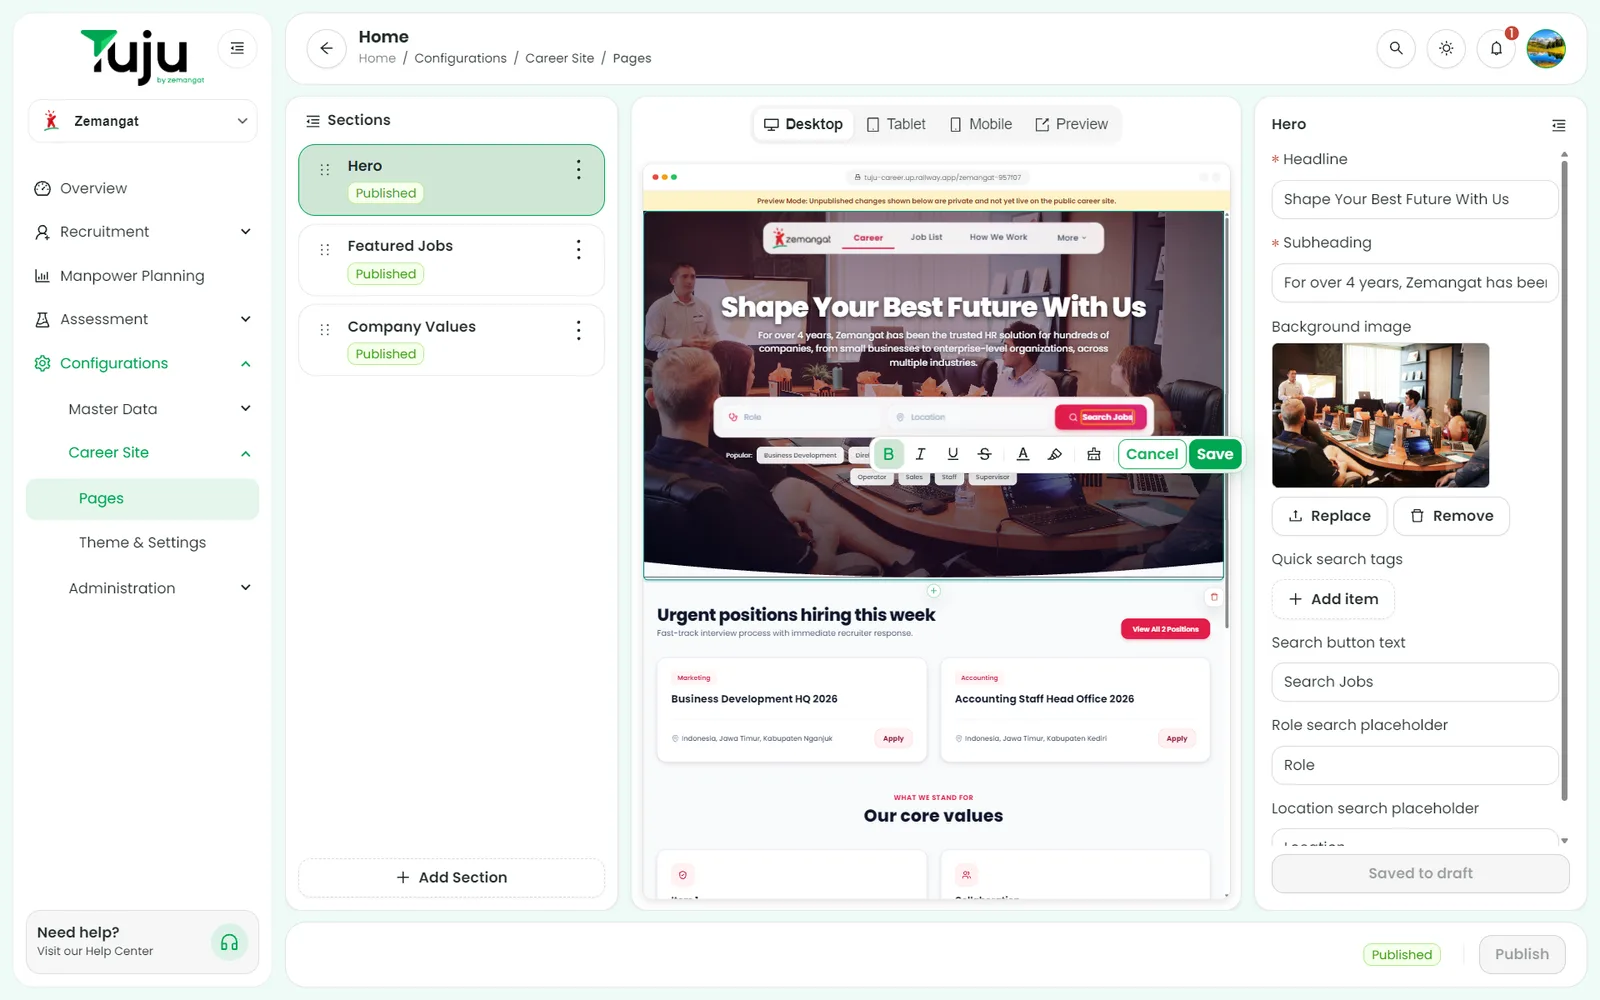Open the Help Center headset icon
The width and height of the screenshot is (1600, 1000).
point(229,942)
